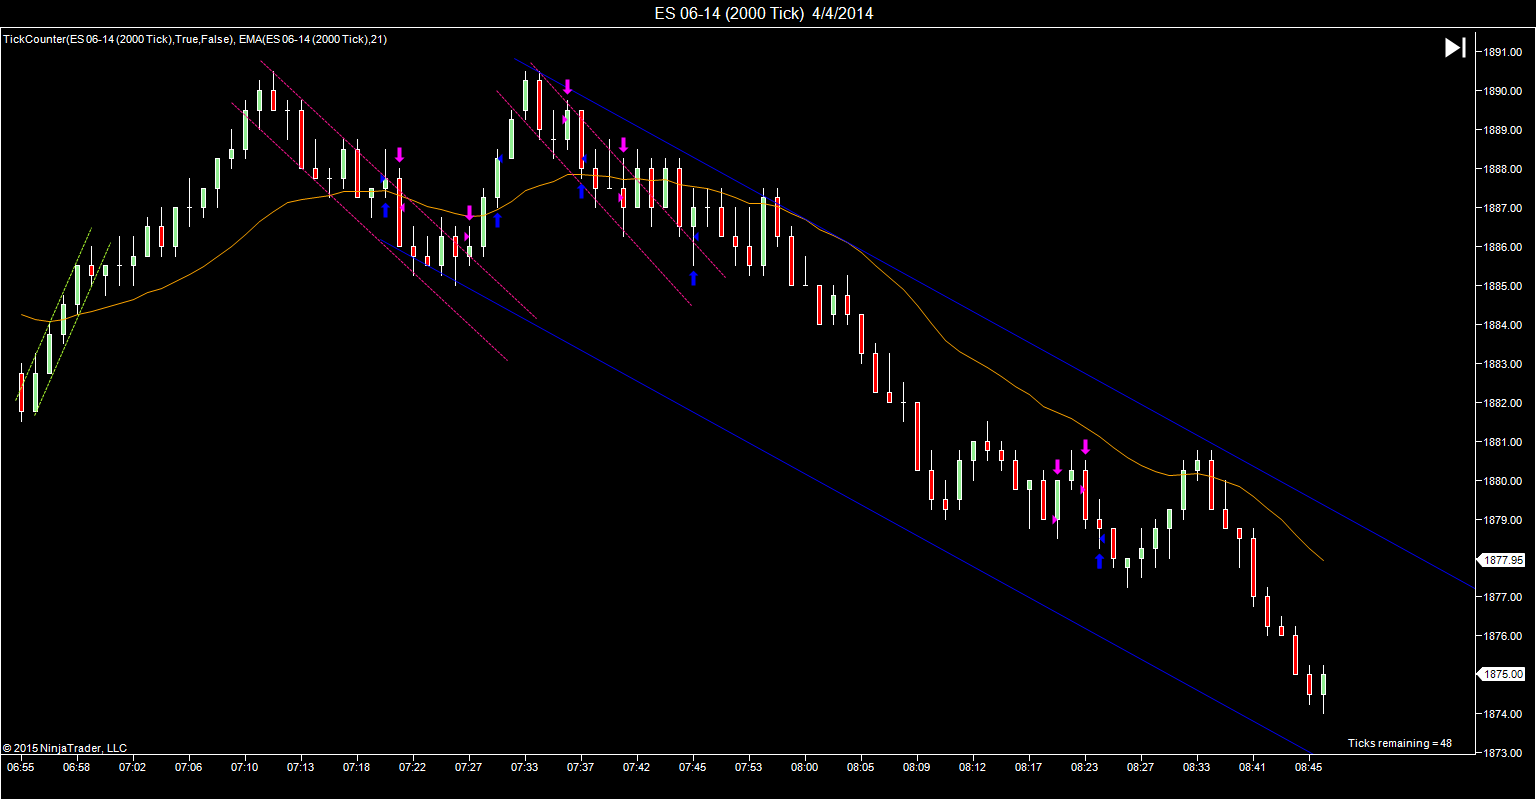Click the 1879.00 price axis label
Viewport: 1536px width, 800px height.
[x=1502, y=520]
